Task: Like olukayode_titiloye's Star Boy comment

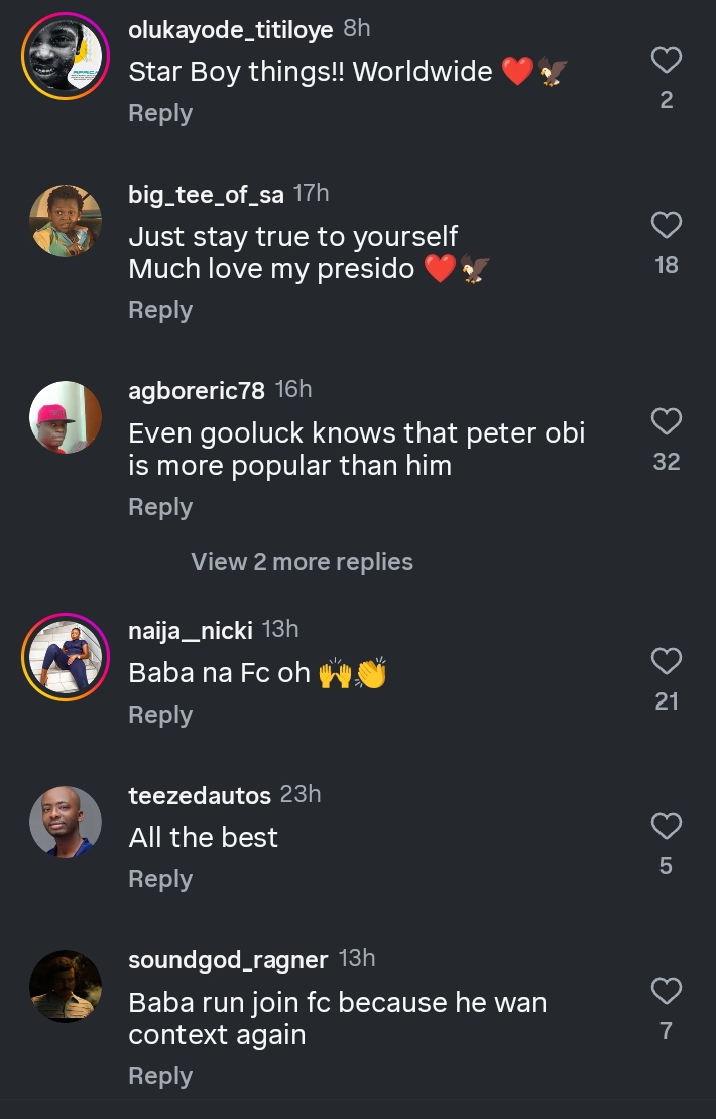Action: tap(667, 61)
